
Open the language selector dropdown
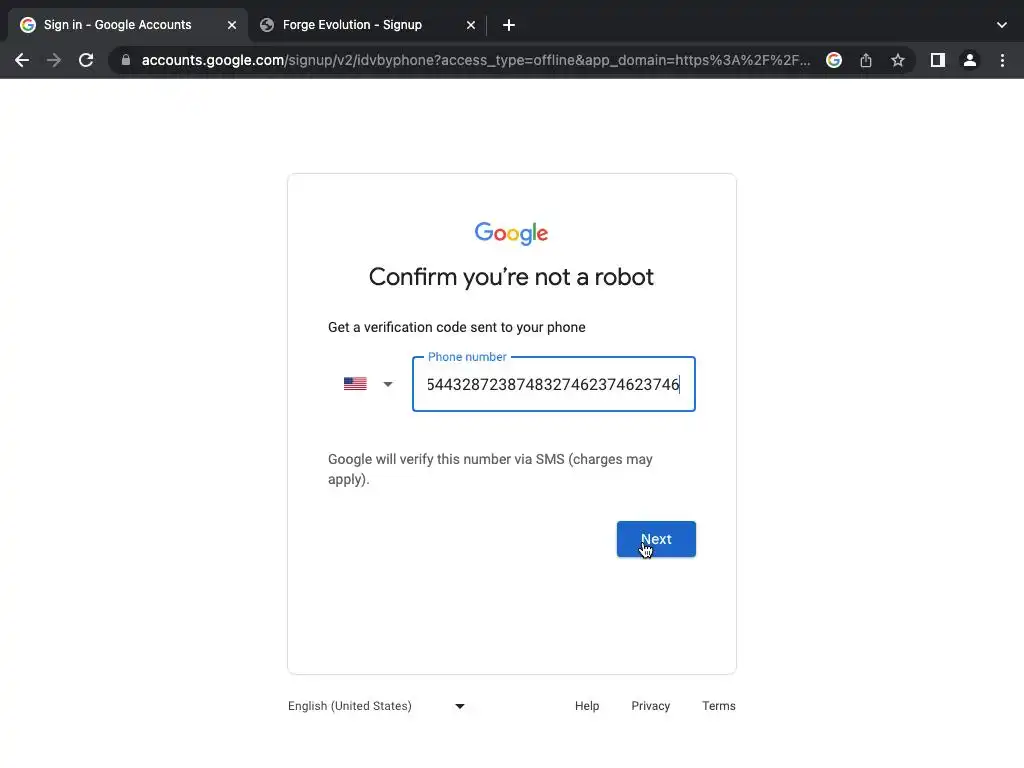click(377, 706)
